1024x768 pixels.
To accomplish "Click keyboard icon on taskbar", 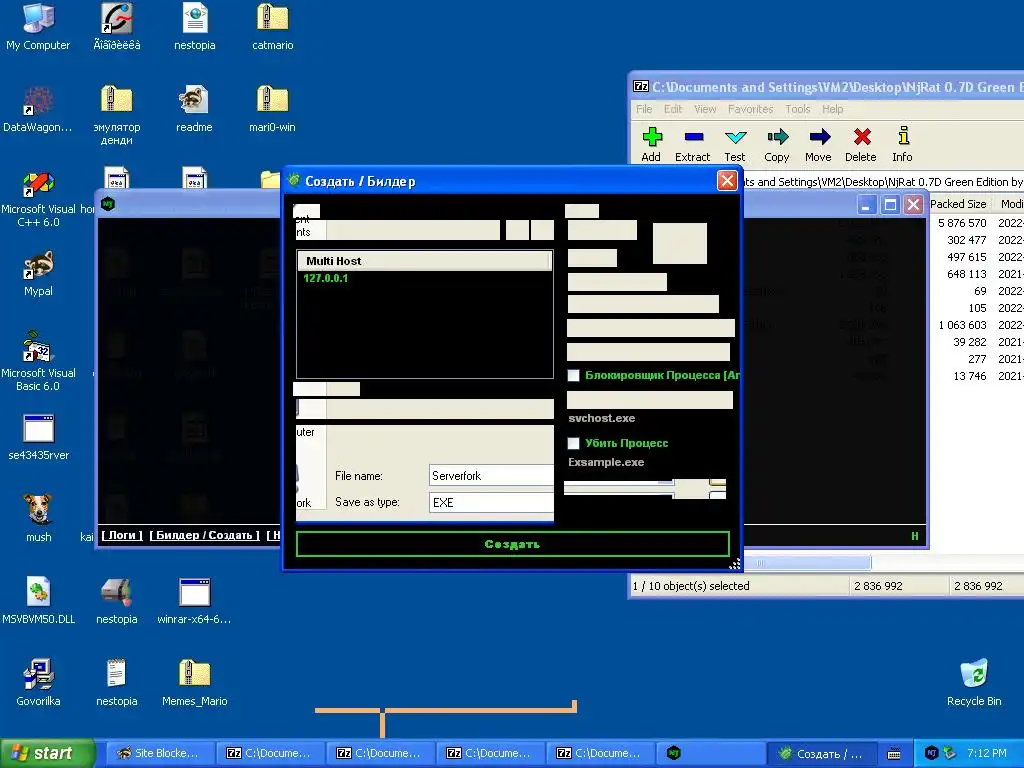I will (x=894, y=754).
